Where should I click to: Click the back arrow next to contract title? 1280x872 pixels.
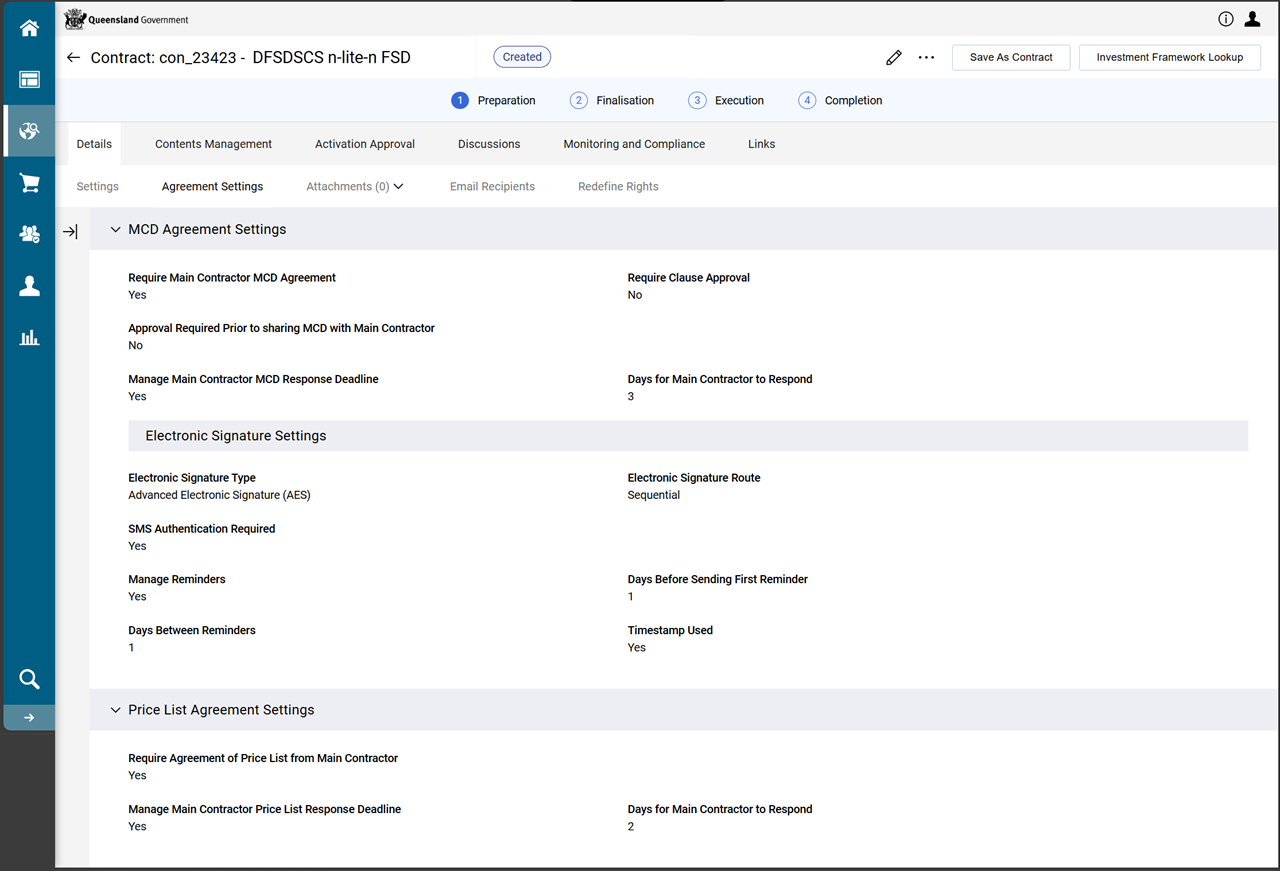pyautogui.click(x=72, y=57)
